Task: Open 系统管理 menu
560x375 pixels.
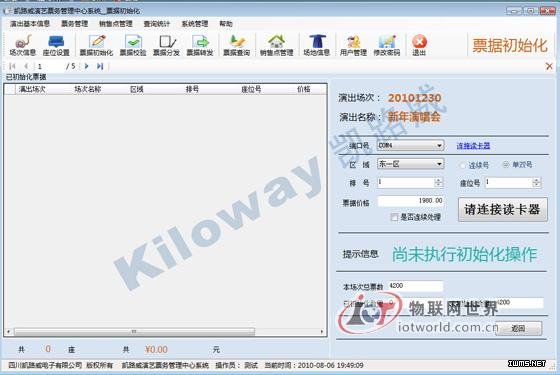Action: pos(195,24)
